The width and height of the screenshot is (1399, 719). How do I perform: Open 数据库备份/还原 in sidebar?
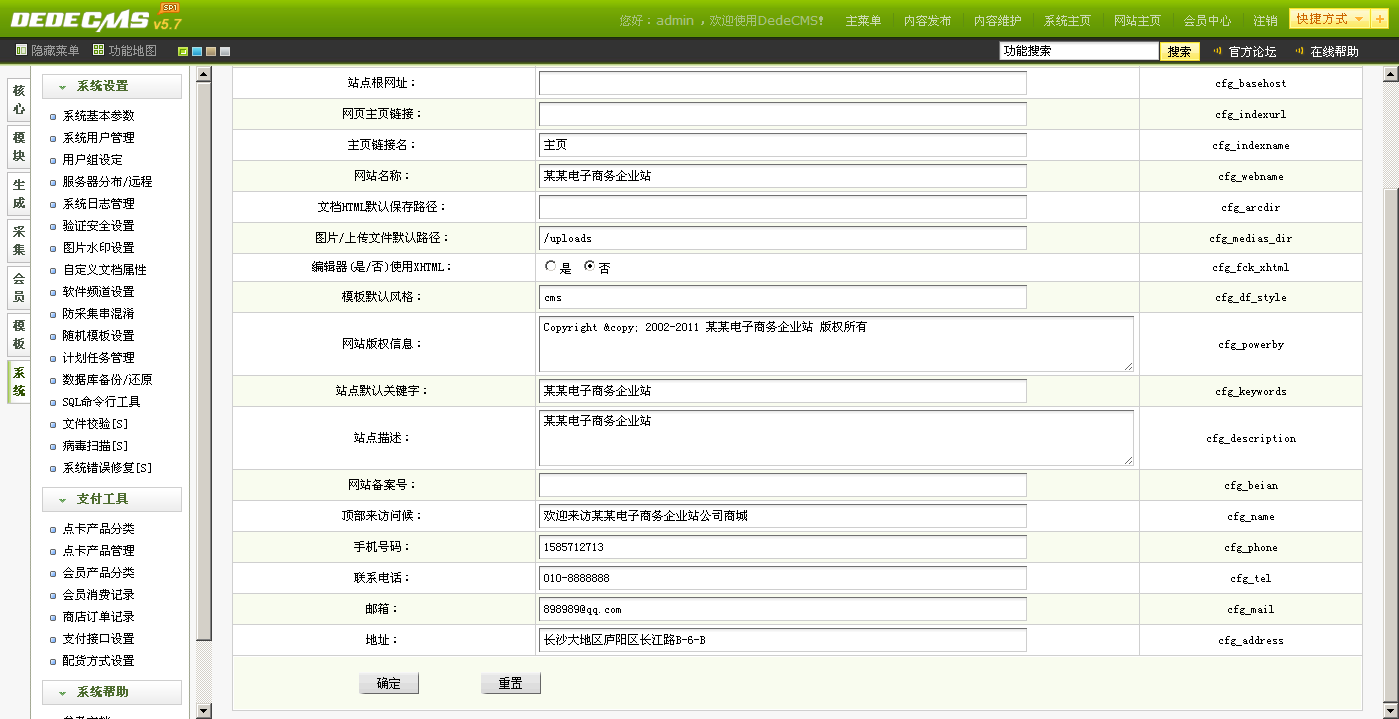(x=107, y=380)
